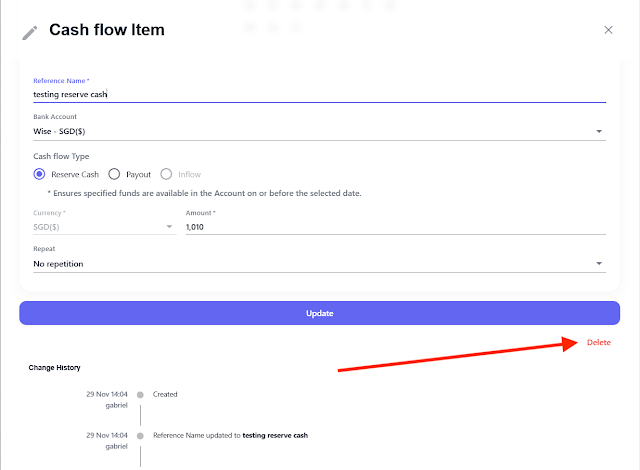Open the Repeat dropdown
This screenshot has width=640, height=470.
coord(318,264)
